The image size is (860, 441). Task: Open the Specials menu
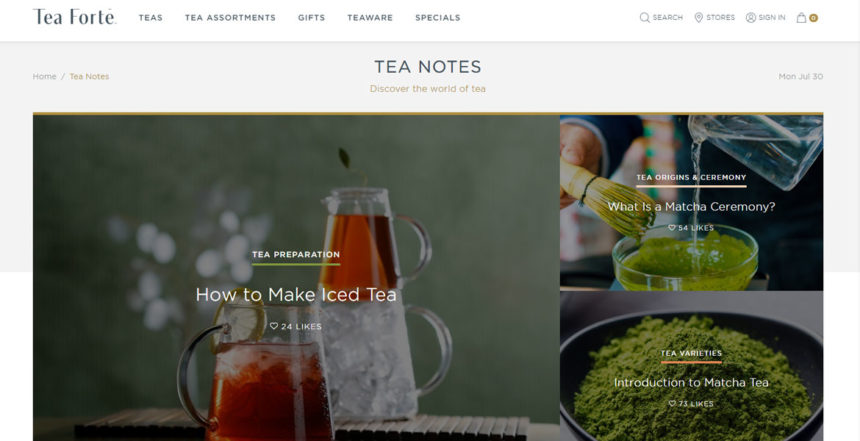pyautogui.click(x=438, y=18)
